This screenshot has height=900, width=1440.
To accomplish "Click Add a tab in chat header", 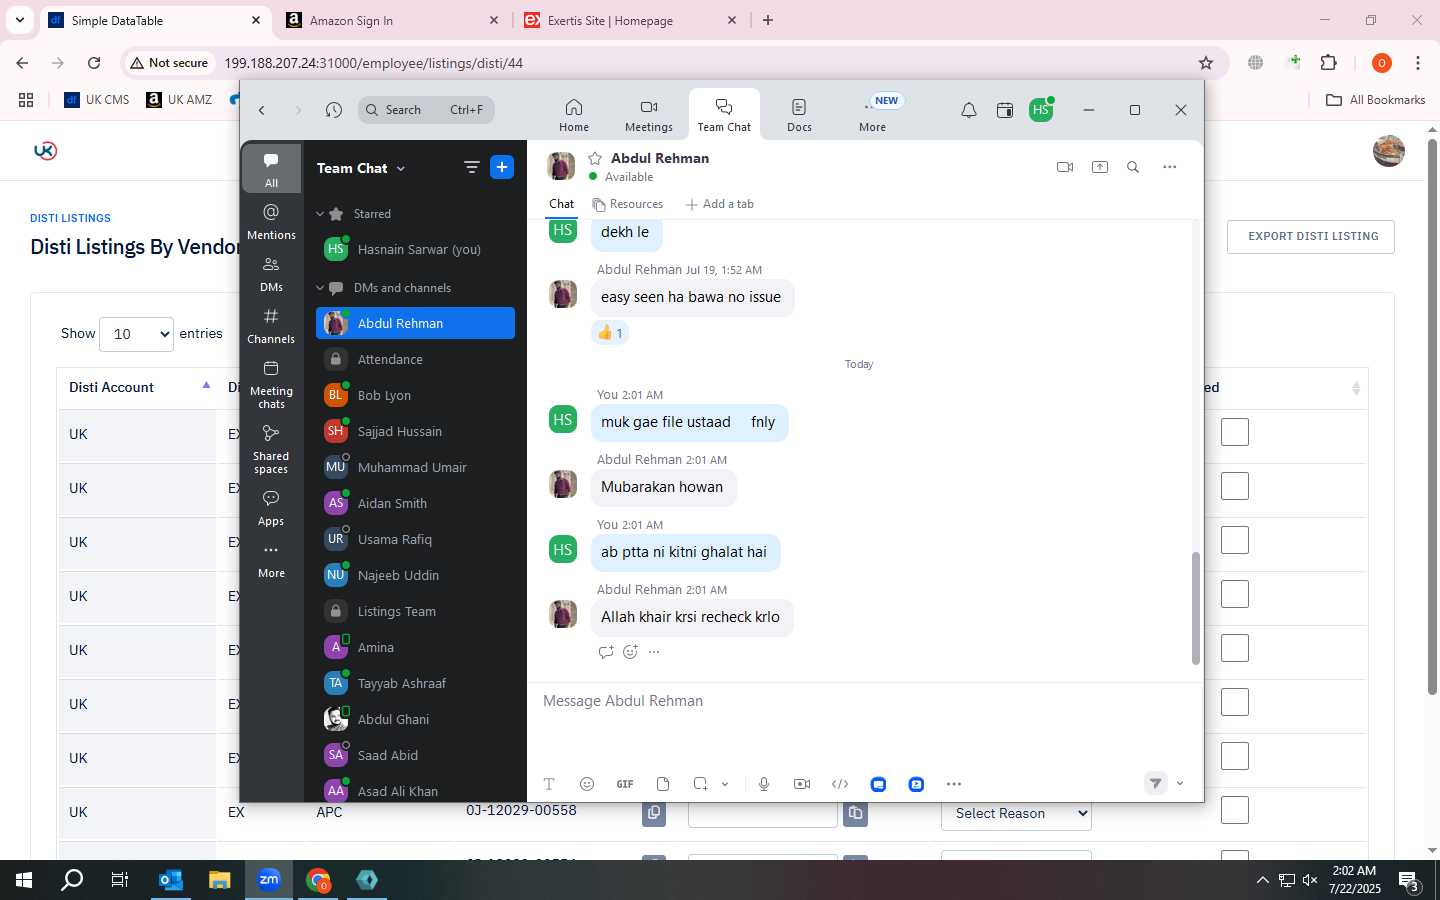I will click(x=719, y=204).
